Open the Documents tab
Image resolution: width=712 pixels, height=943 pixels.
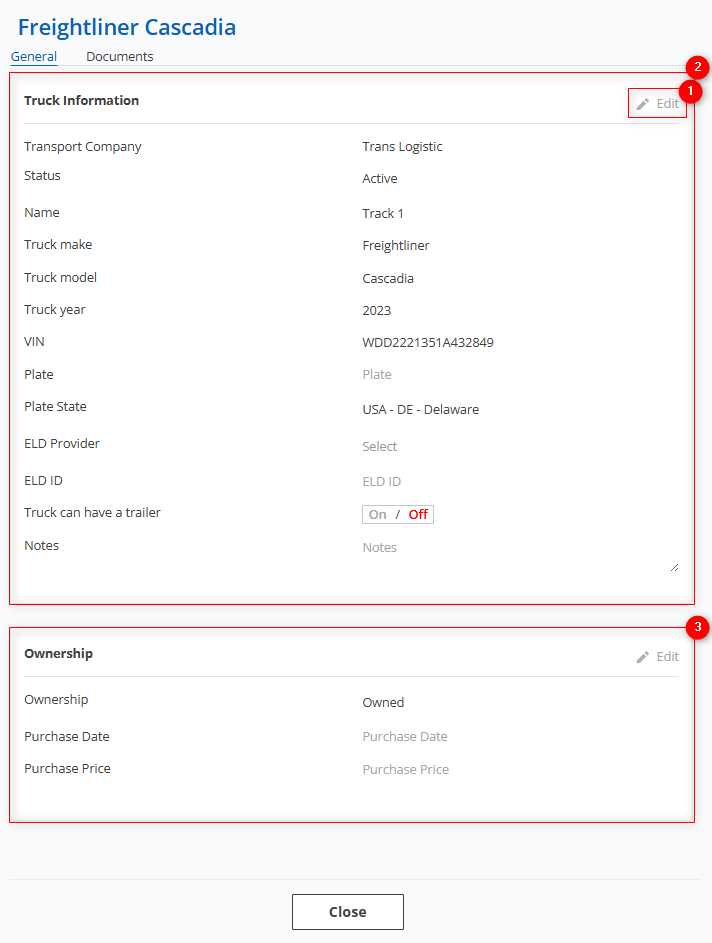point(120,57)
